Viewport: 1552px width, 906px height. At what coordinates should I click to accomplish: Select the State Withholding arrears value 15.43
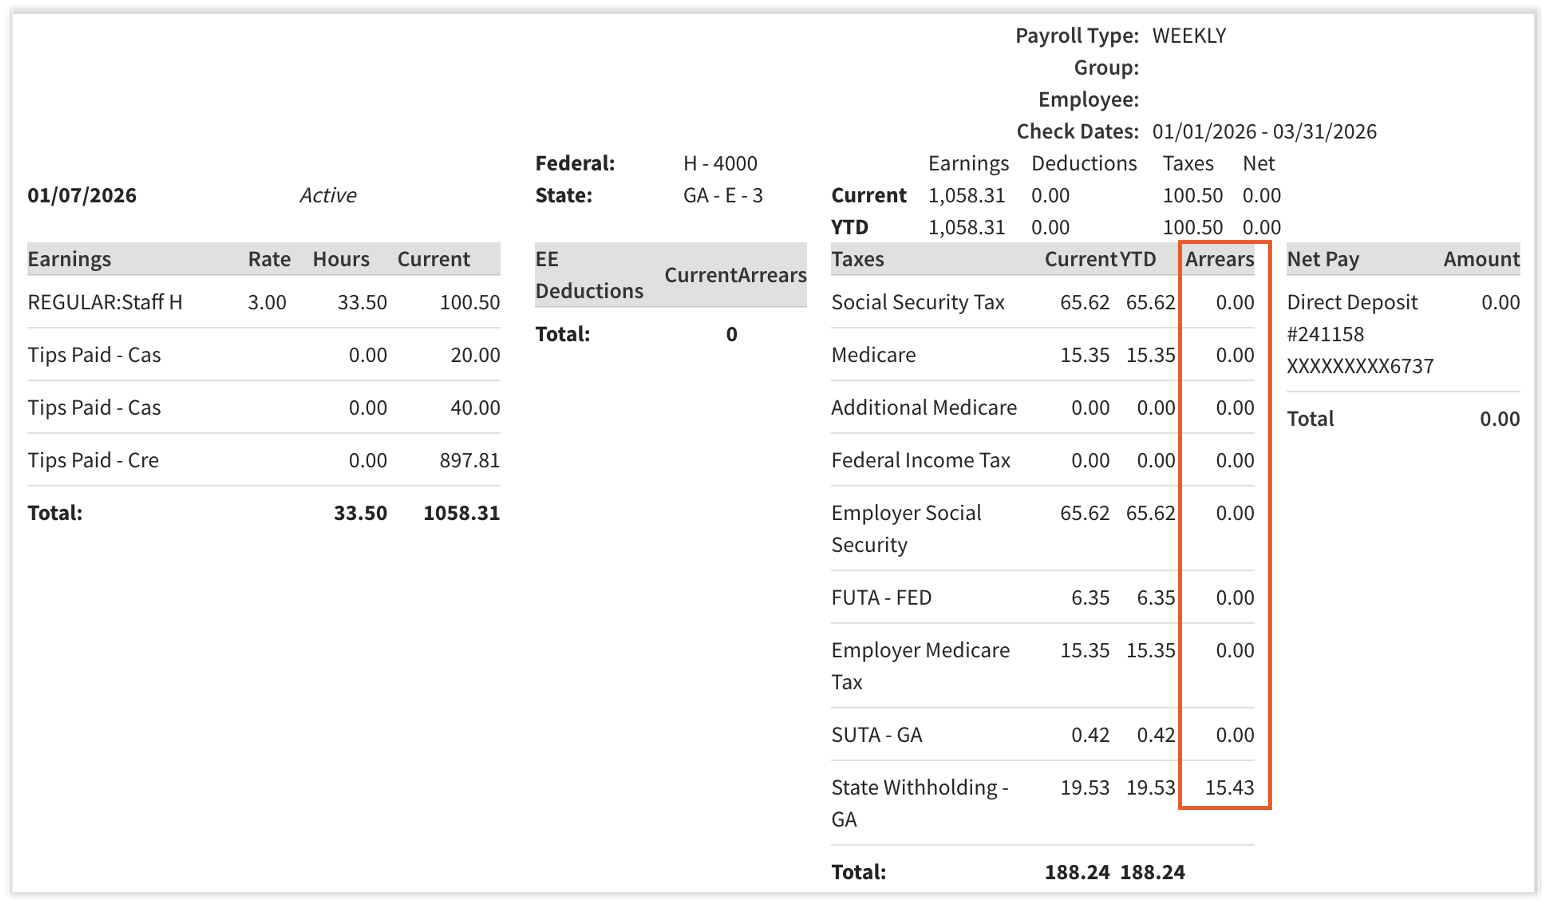(x=1229, y=787)
